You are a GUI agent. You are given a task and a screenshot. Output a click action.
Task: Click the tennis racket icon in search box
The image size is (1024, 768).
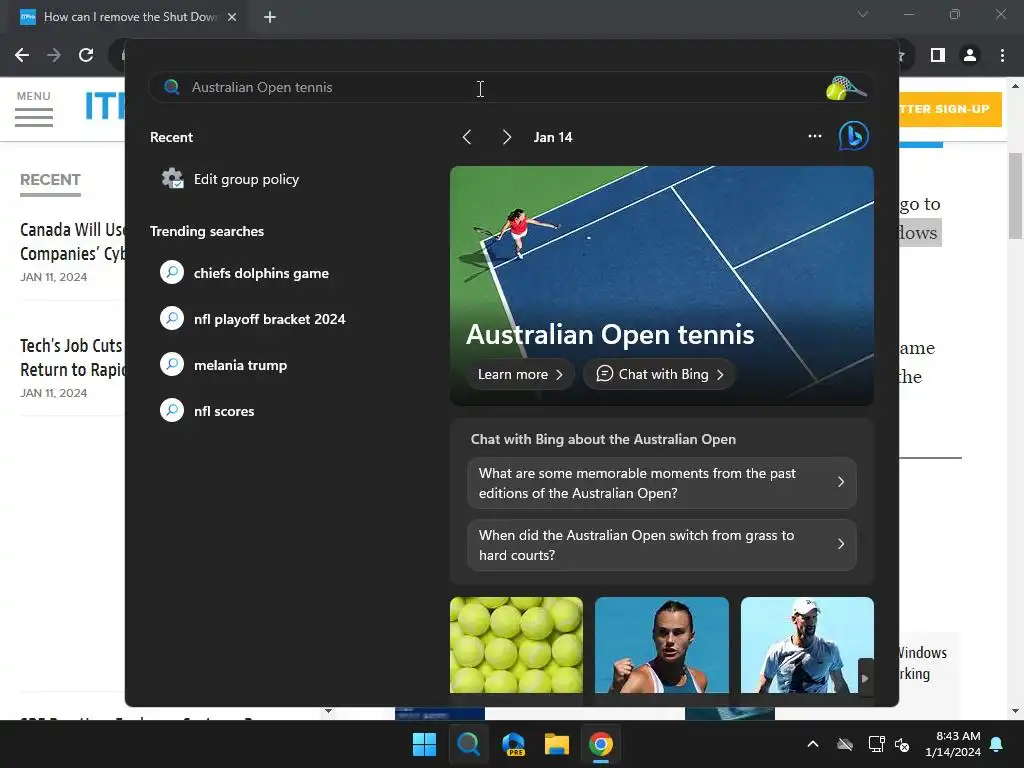846,88
